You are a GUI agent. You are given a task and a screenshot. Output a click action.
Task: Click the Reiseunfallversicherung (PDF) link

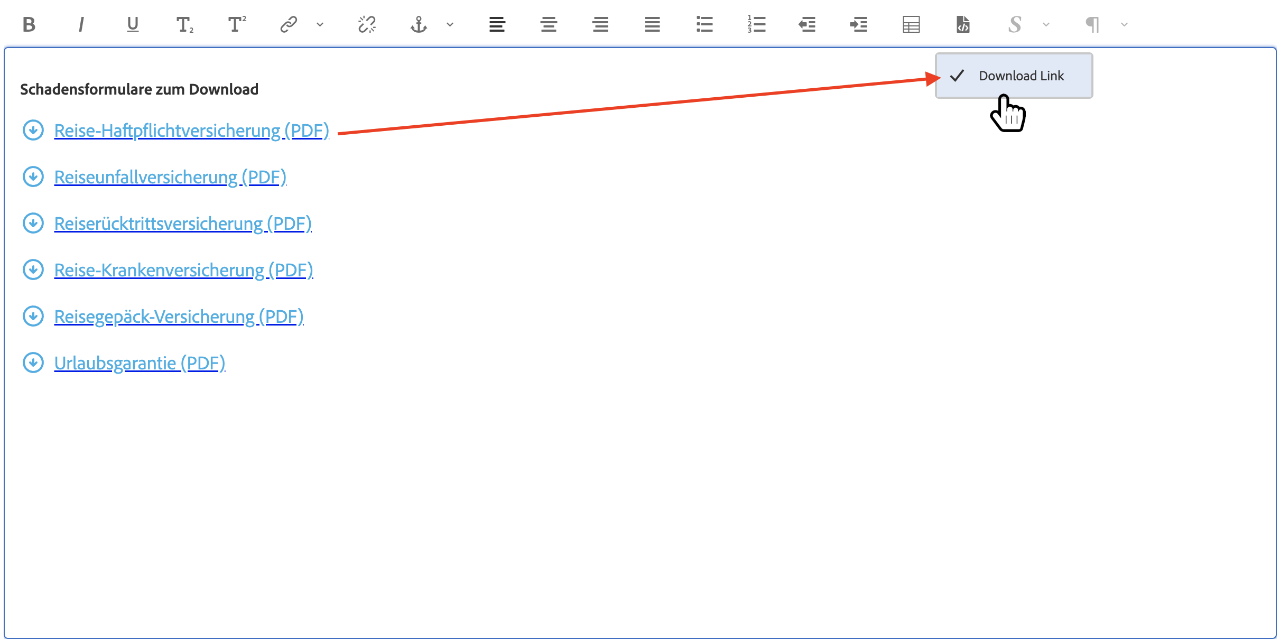(x=170, y=177)
